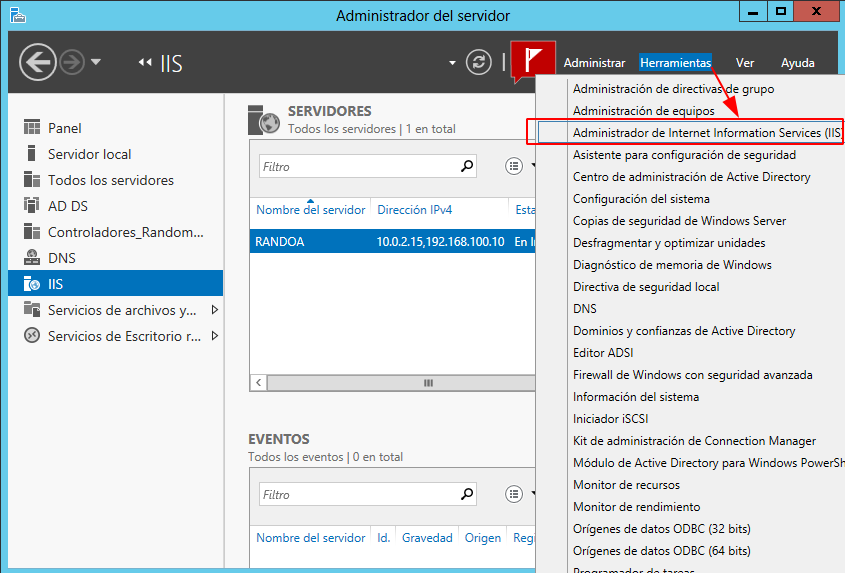Viewport: 845px width, 573px height.
Task: Click the breadcrumb double-chevron before IIS
Action: pos(144,63)
